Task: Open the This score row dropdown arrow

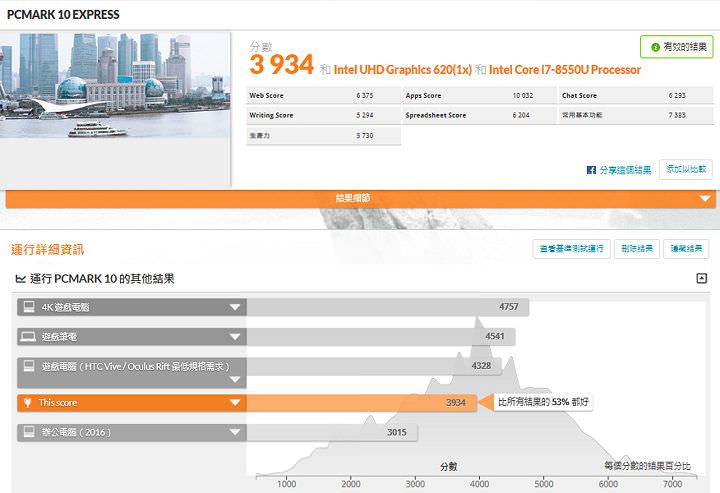Action: [x=235, y=402]
